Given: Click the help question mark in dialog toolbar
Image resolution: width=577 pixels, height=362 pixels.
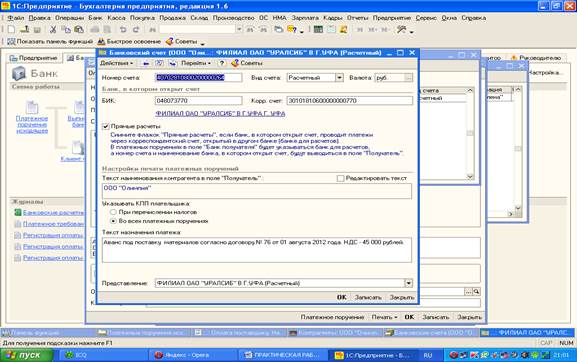Looking at the screenshot, I should pyautogui.click(x=222, y=63).
